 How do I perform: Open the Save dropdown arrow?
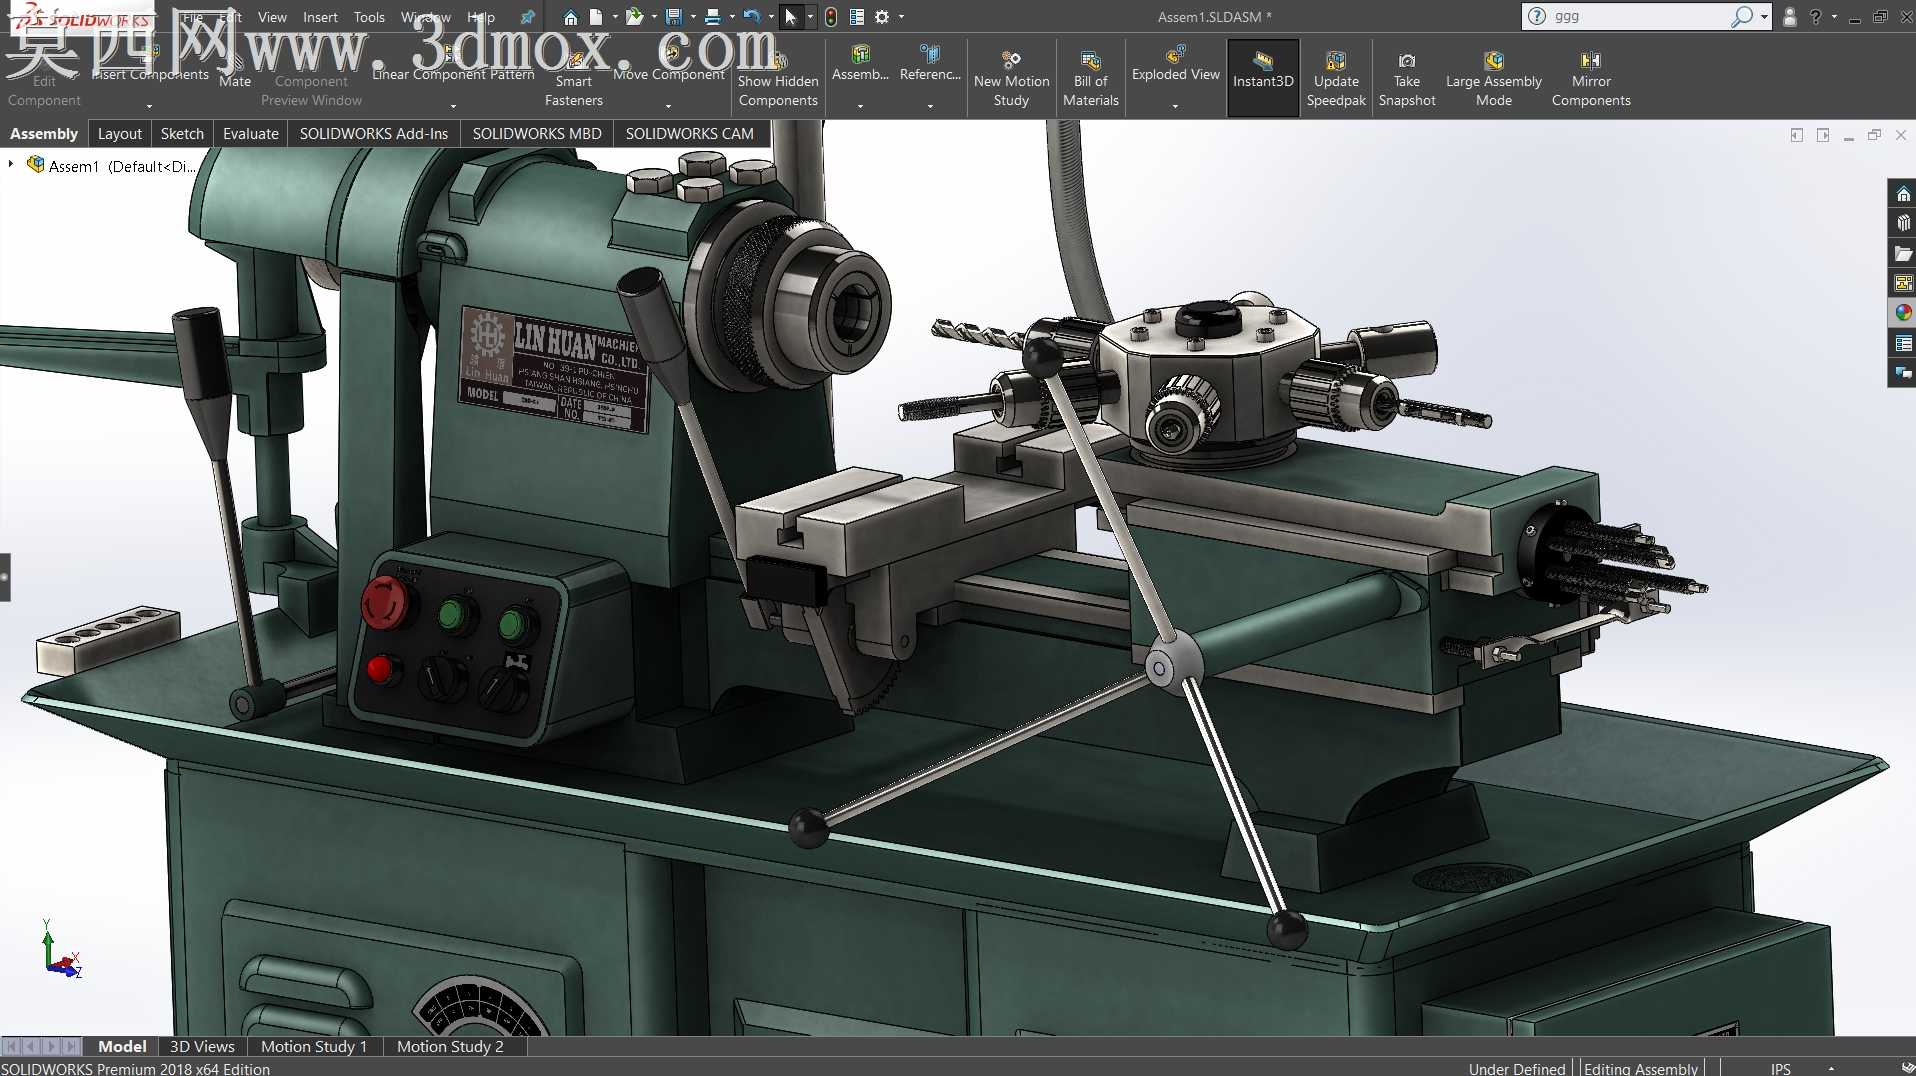(693, 17)
